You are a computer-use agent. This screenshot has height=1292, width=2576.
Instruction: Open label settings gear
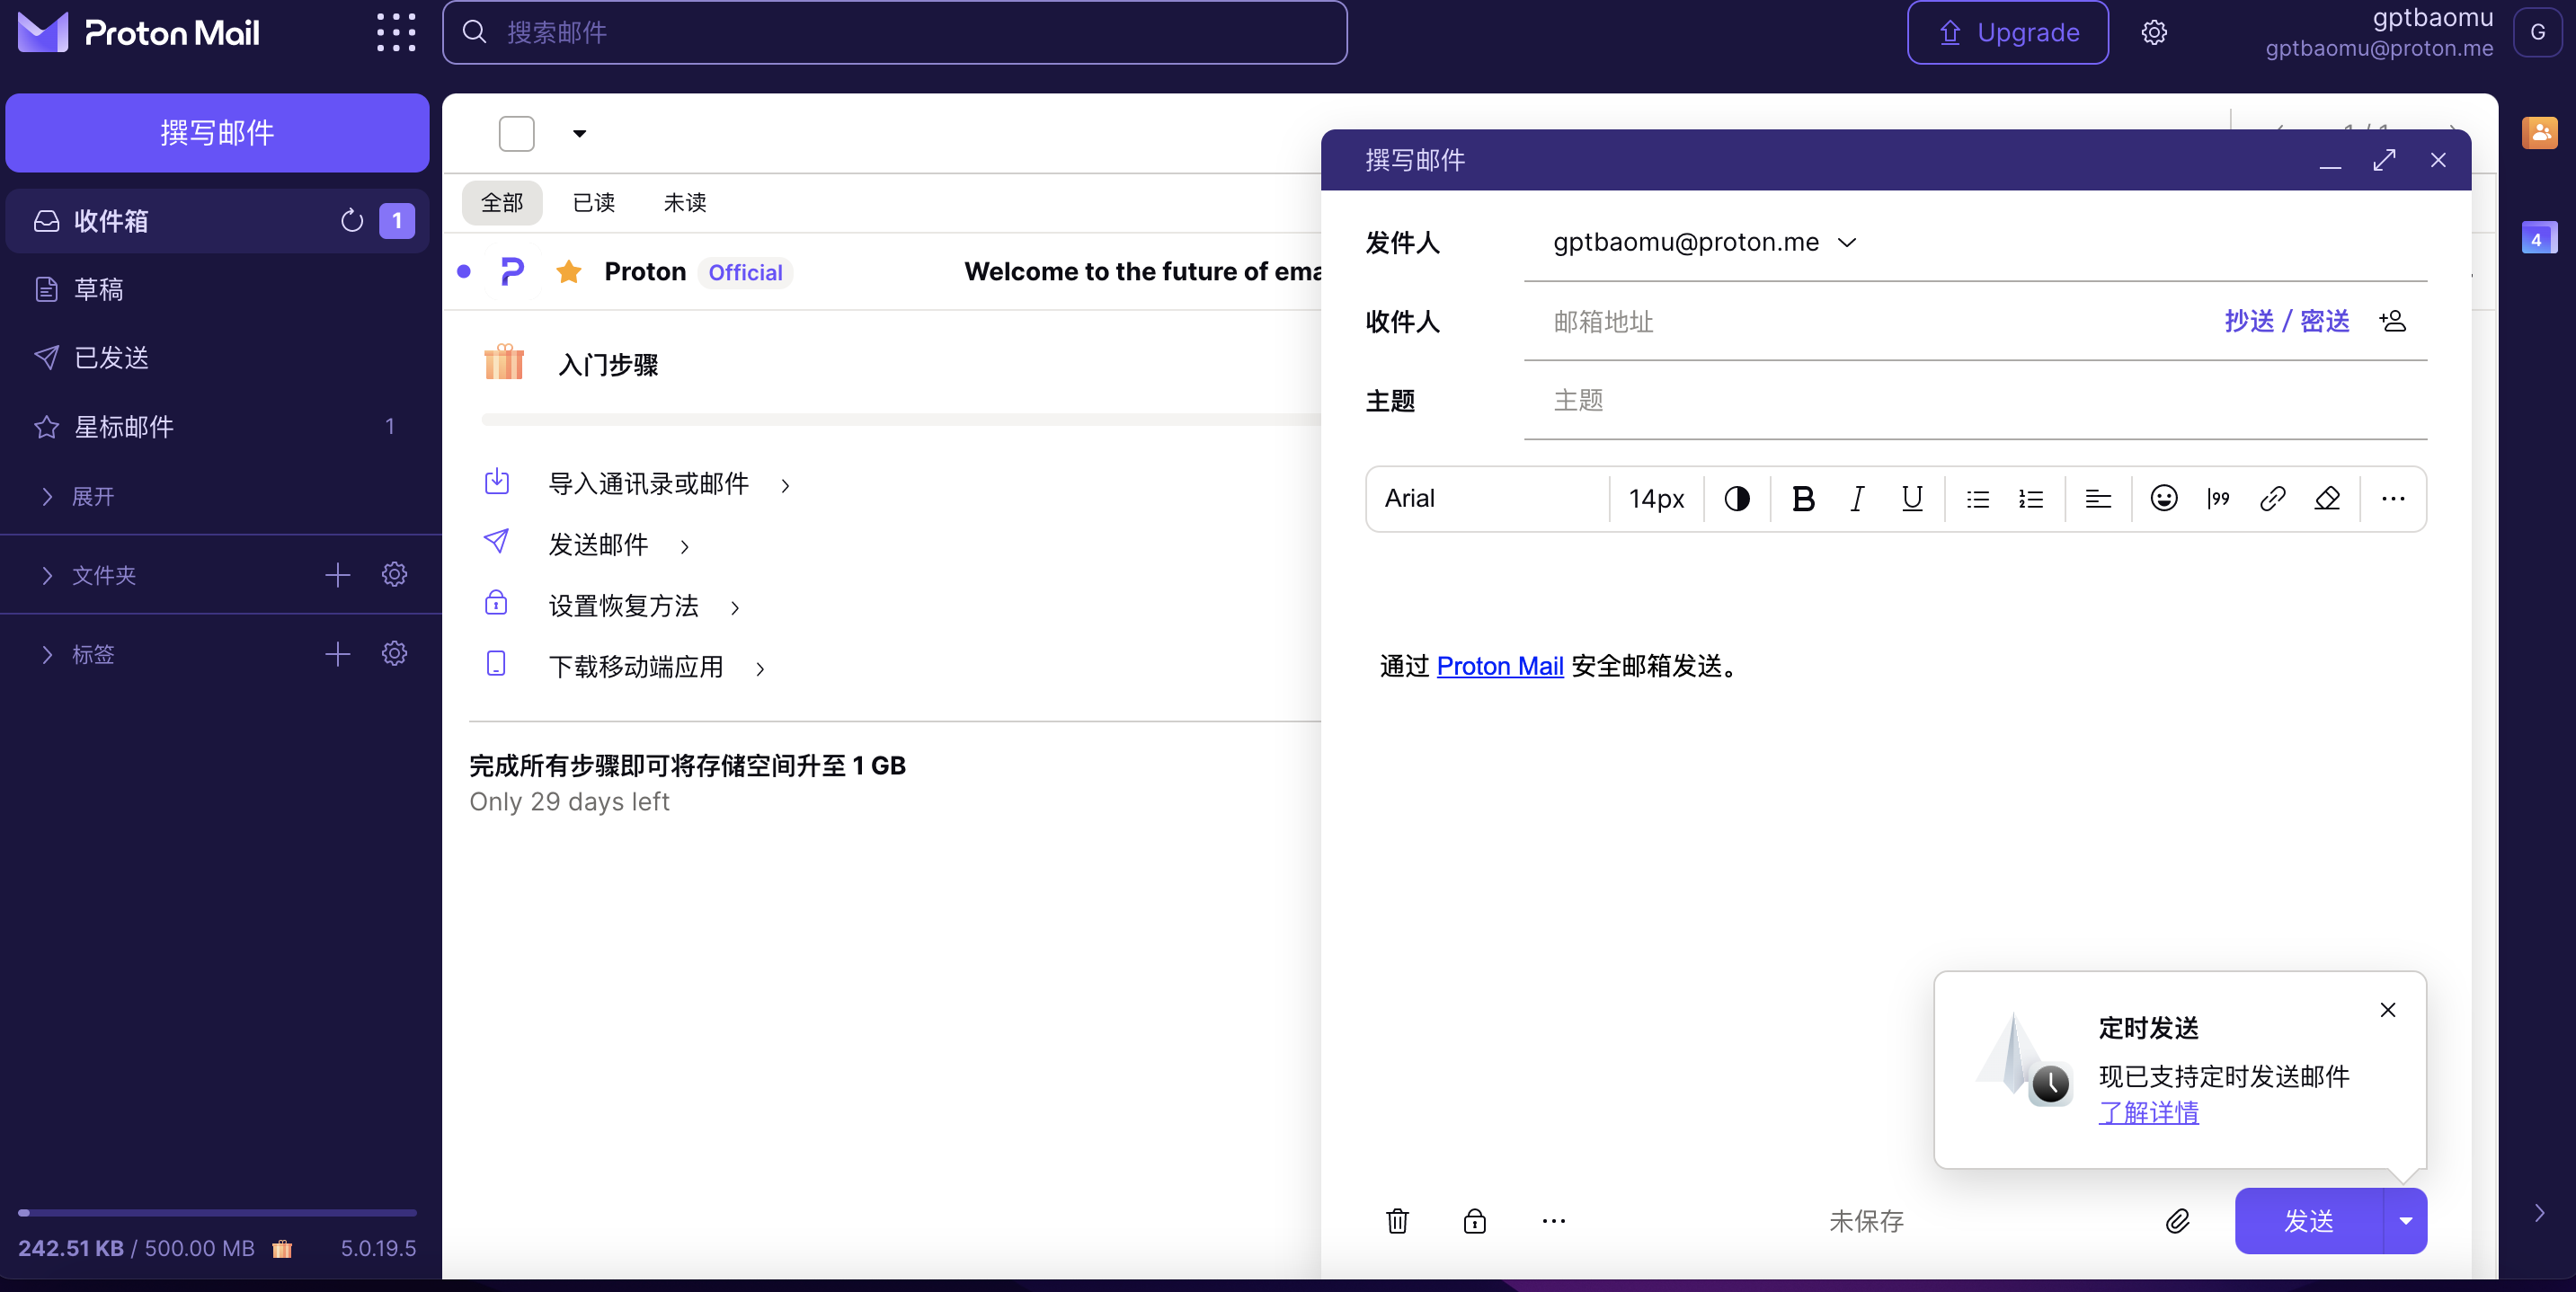tap(394, 654)
